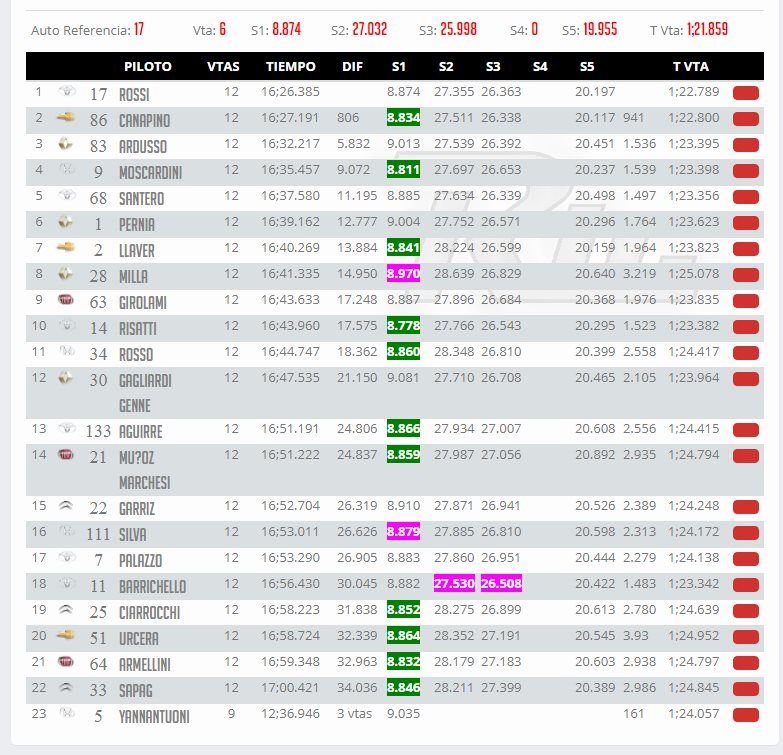Click the Honda logo beside Girolami
783x755 pixels.
(x=66, y=300)
